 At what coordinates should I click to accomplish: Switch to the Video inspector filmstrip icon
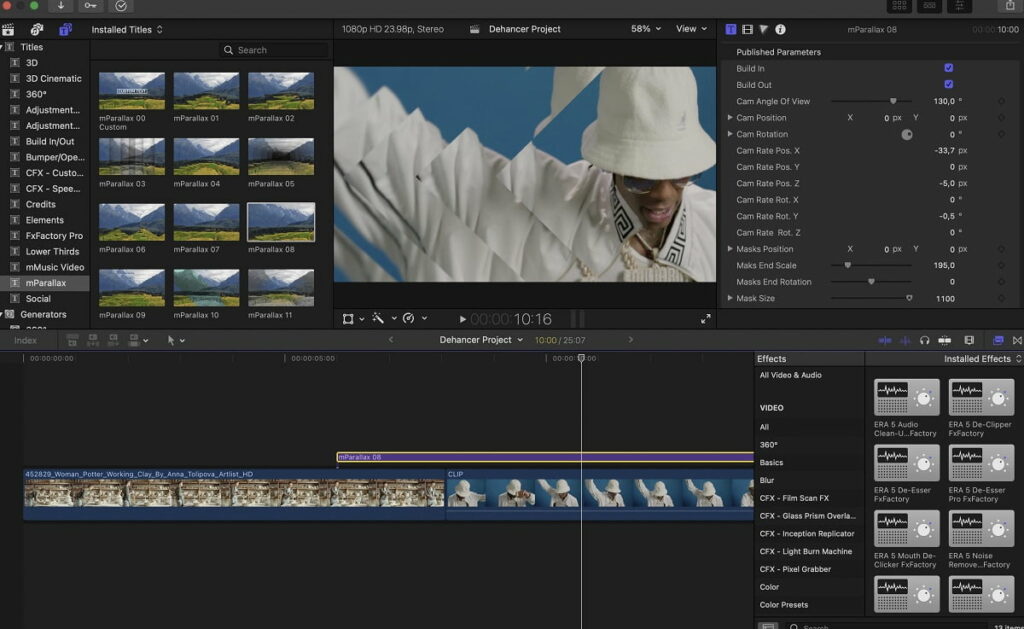coord(748,30)
